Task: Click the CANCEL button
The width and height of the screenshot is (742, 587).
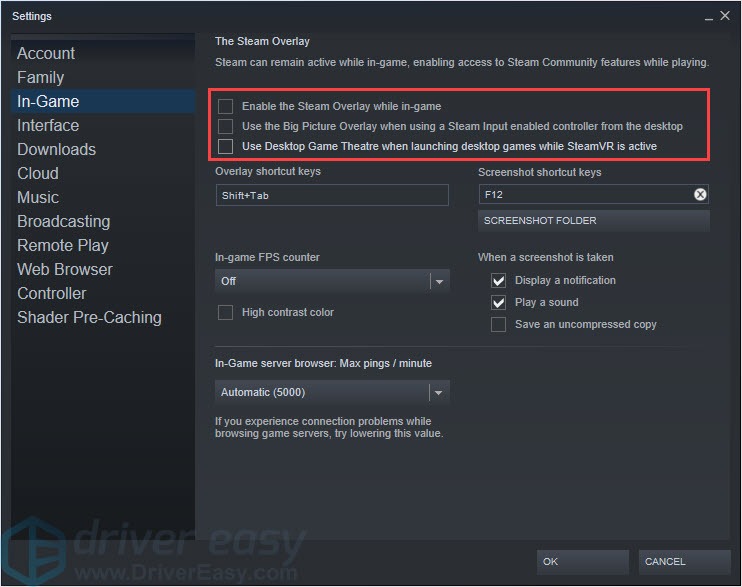Action: click(684, 562)
